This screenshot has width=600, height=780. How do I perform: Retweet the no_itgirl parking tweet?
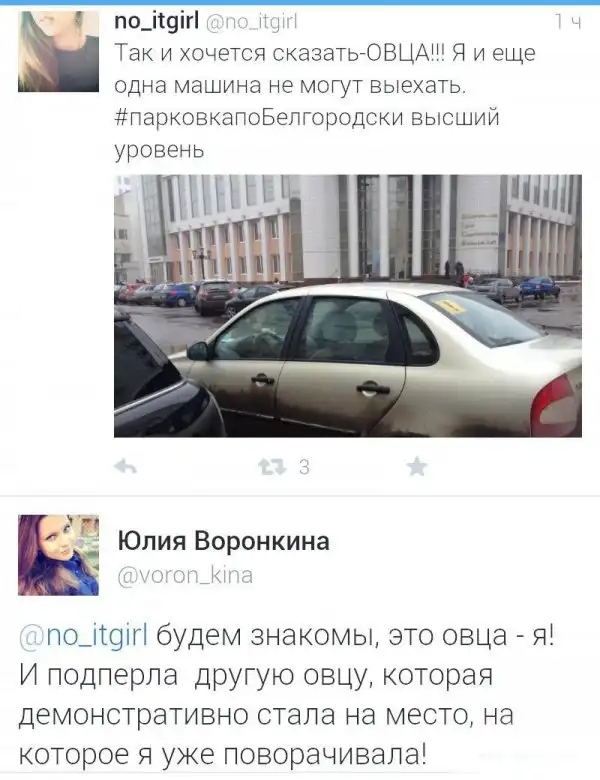(272, 467)
